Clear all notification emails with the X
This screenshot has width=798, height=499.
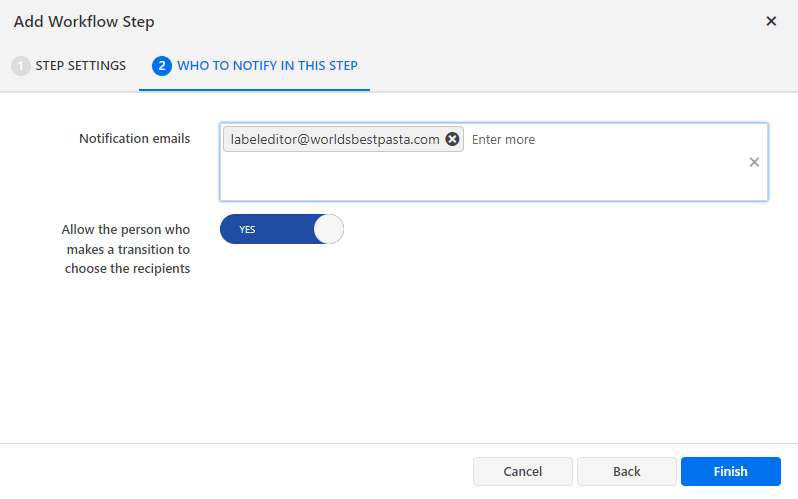[754, 162]
